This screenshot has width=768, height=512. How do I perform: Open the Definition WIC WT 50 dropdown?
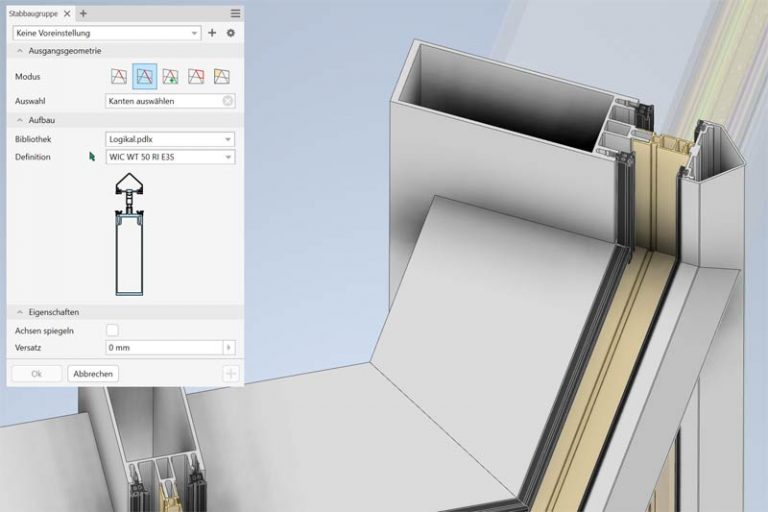[170, 157]
